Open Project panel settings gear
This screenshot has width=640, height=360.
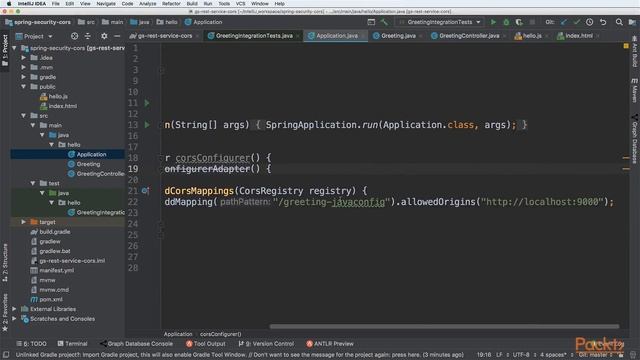click(x=104, y=36)
